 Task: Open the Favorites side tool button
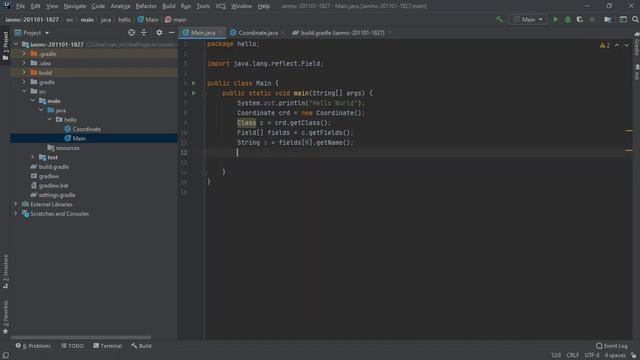[x=5, y=317]
